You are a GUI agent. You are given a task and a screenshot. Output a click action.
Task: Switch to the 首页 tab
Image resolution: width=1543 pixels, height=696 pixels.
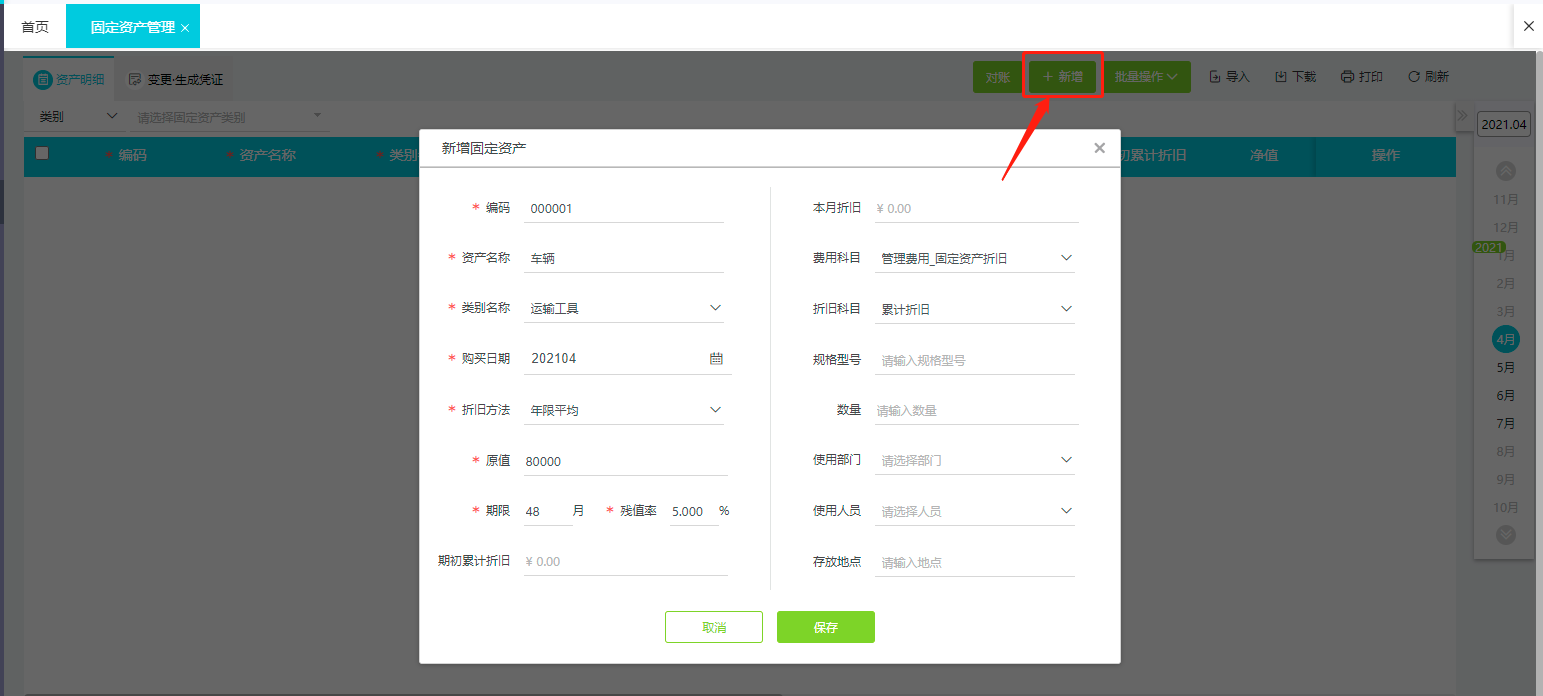[x=35, y=26]
